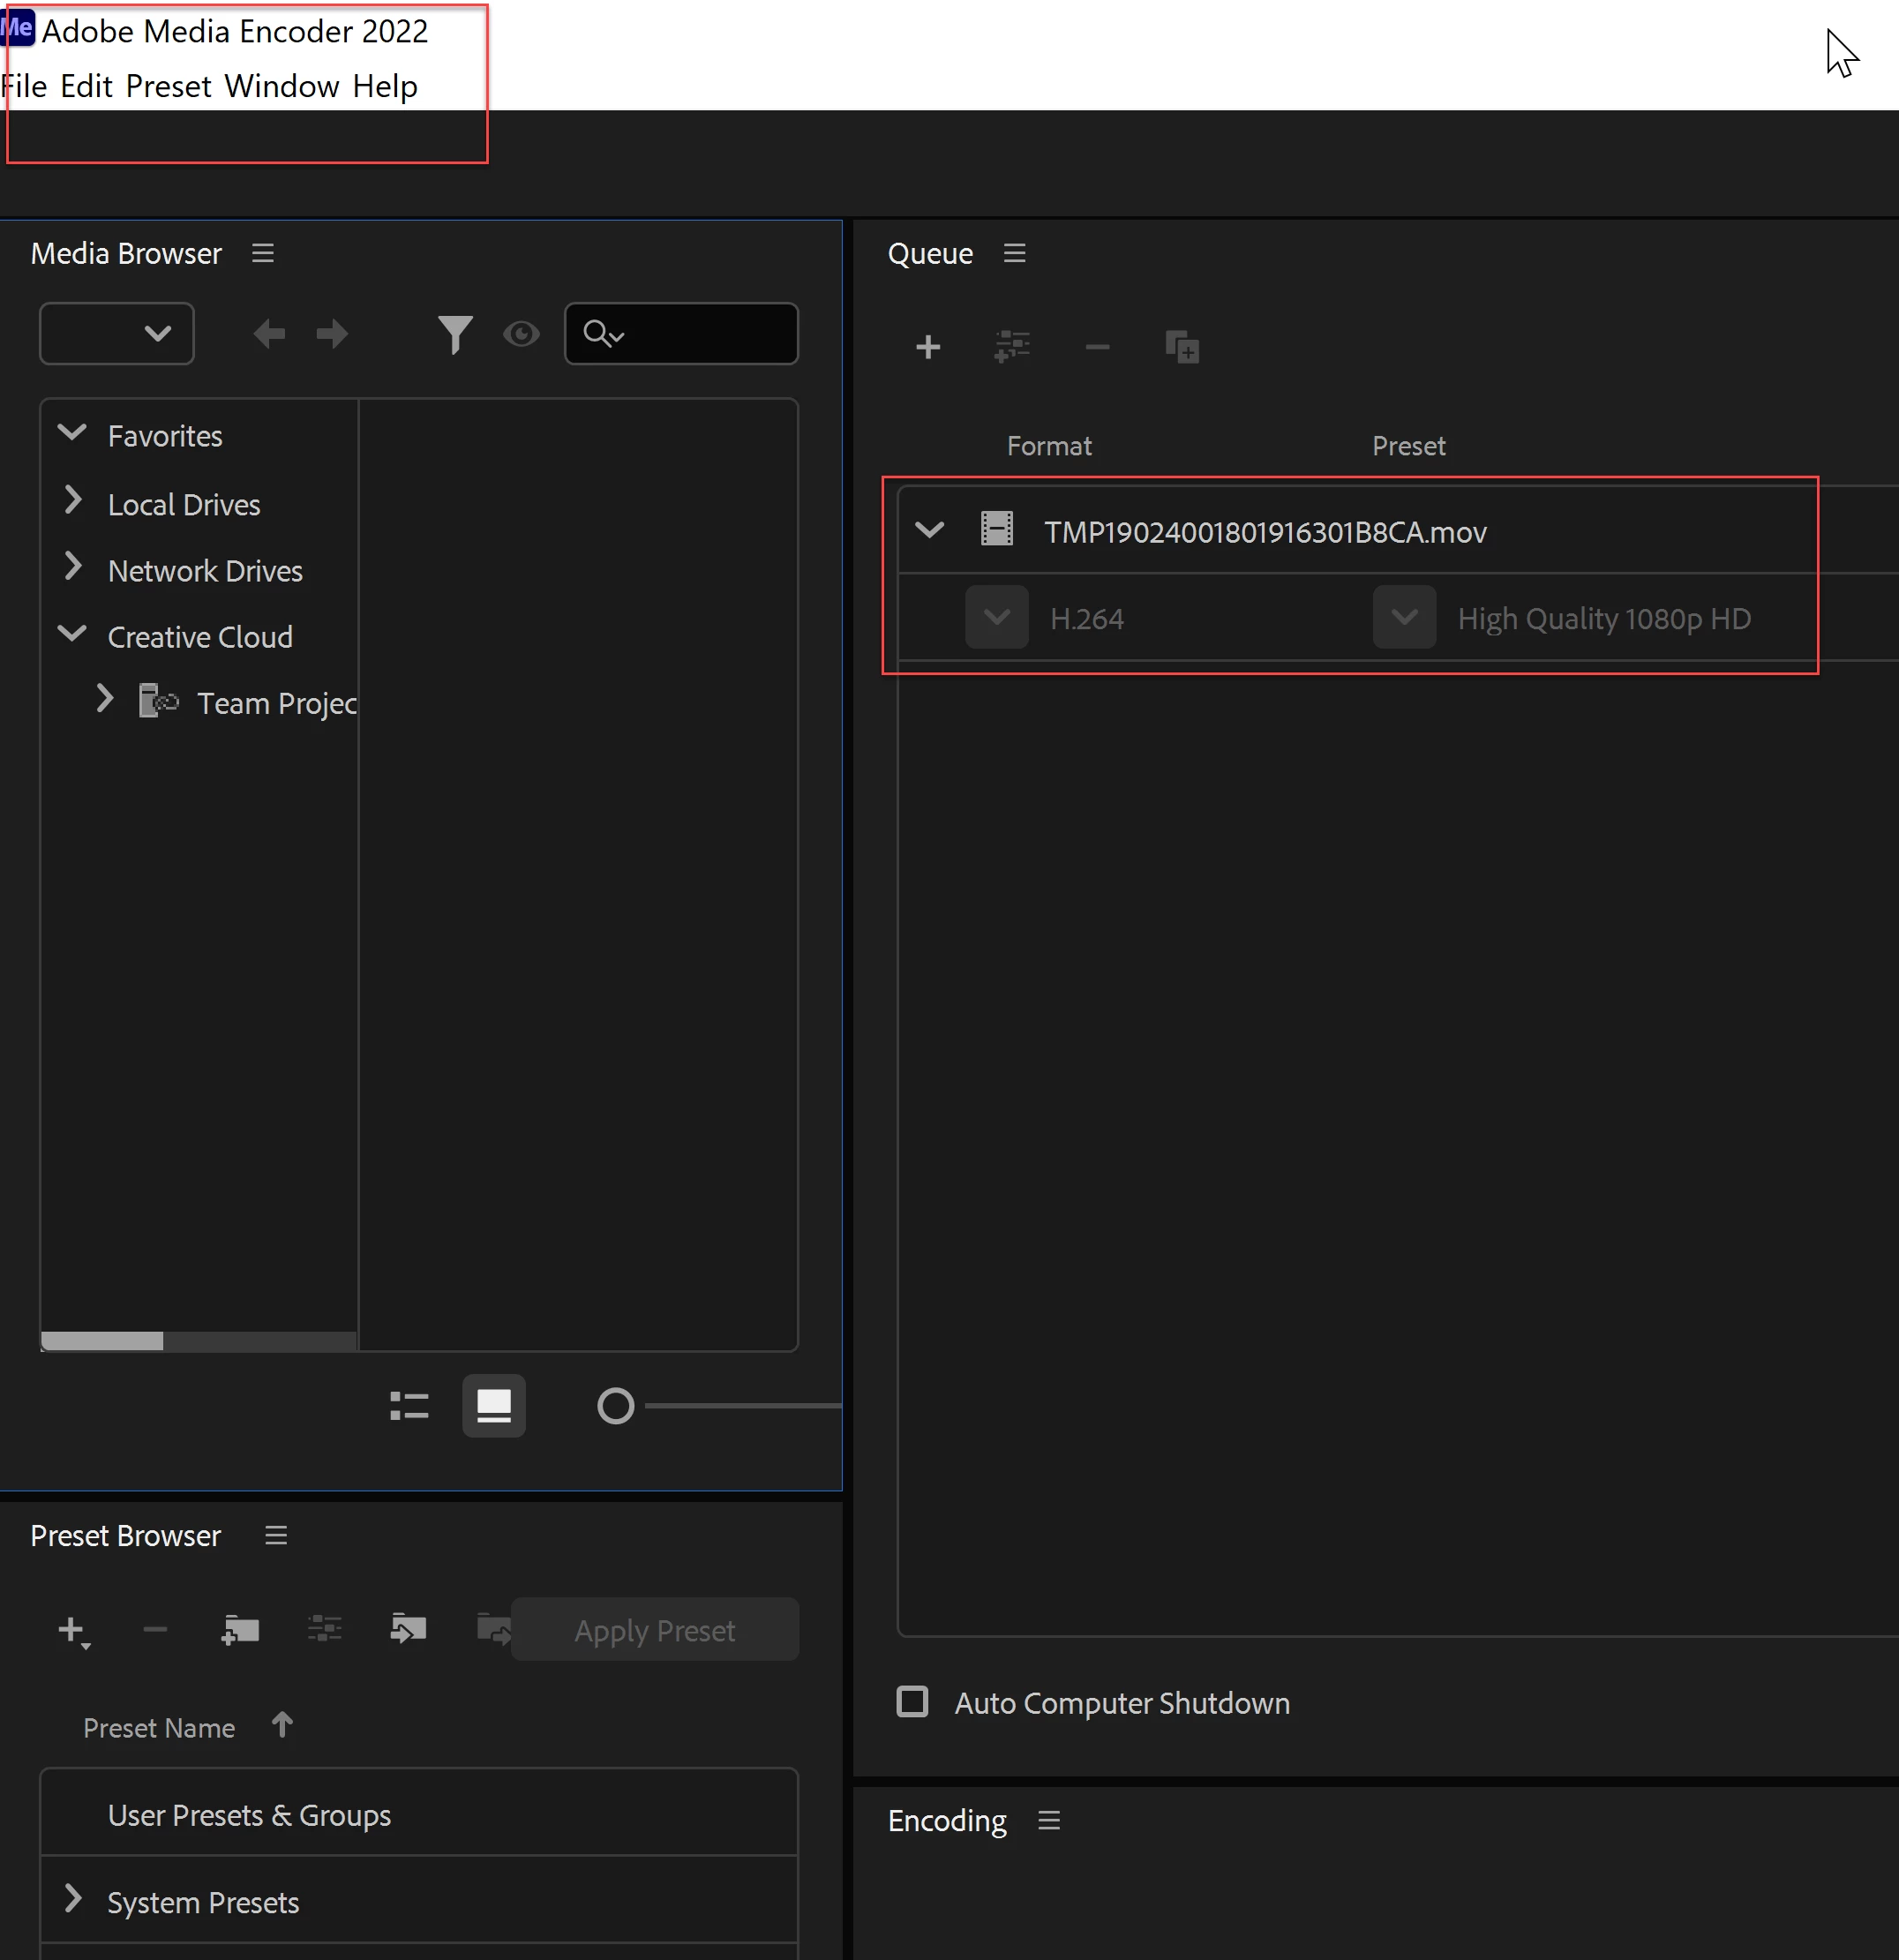1899x1960 pixels.
Task: Switch Media Browser to list view
Action: (x=409, y=1406)
